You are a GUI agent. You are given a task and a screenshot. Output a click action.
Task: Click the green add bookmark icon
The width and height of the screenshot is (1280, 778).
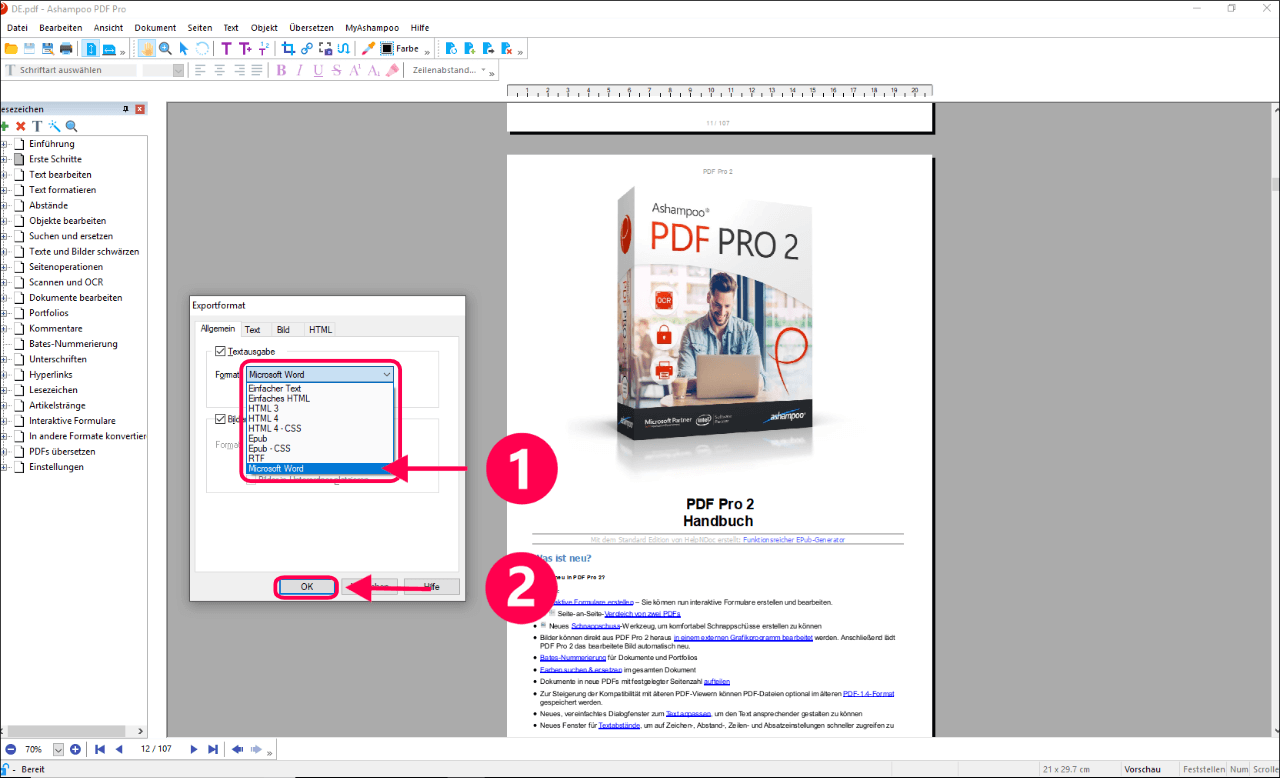click(x=4, y=126)
